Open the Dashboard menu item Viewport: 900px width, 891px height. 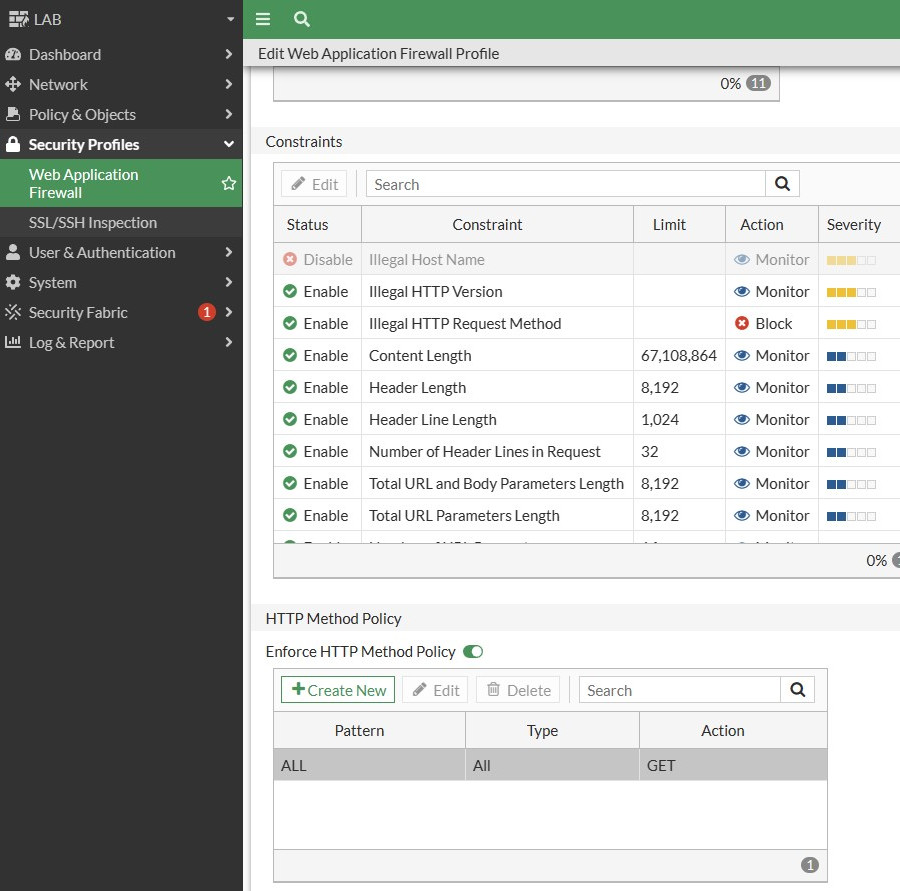pyautogui.click(x=121, y=55)
